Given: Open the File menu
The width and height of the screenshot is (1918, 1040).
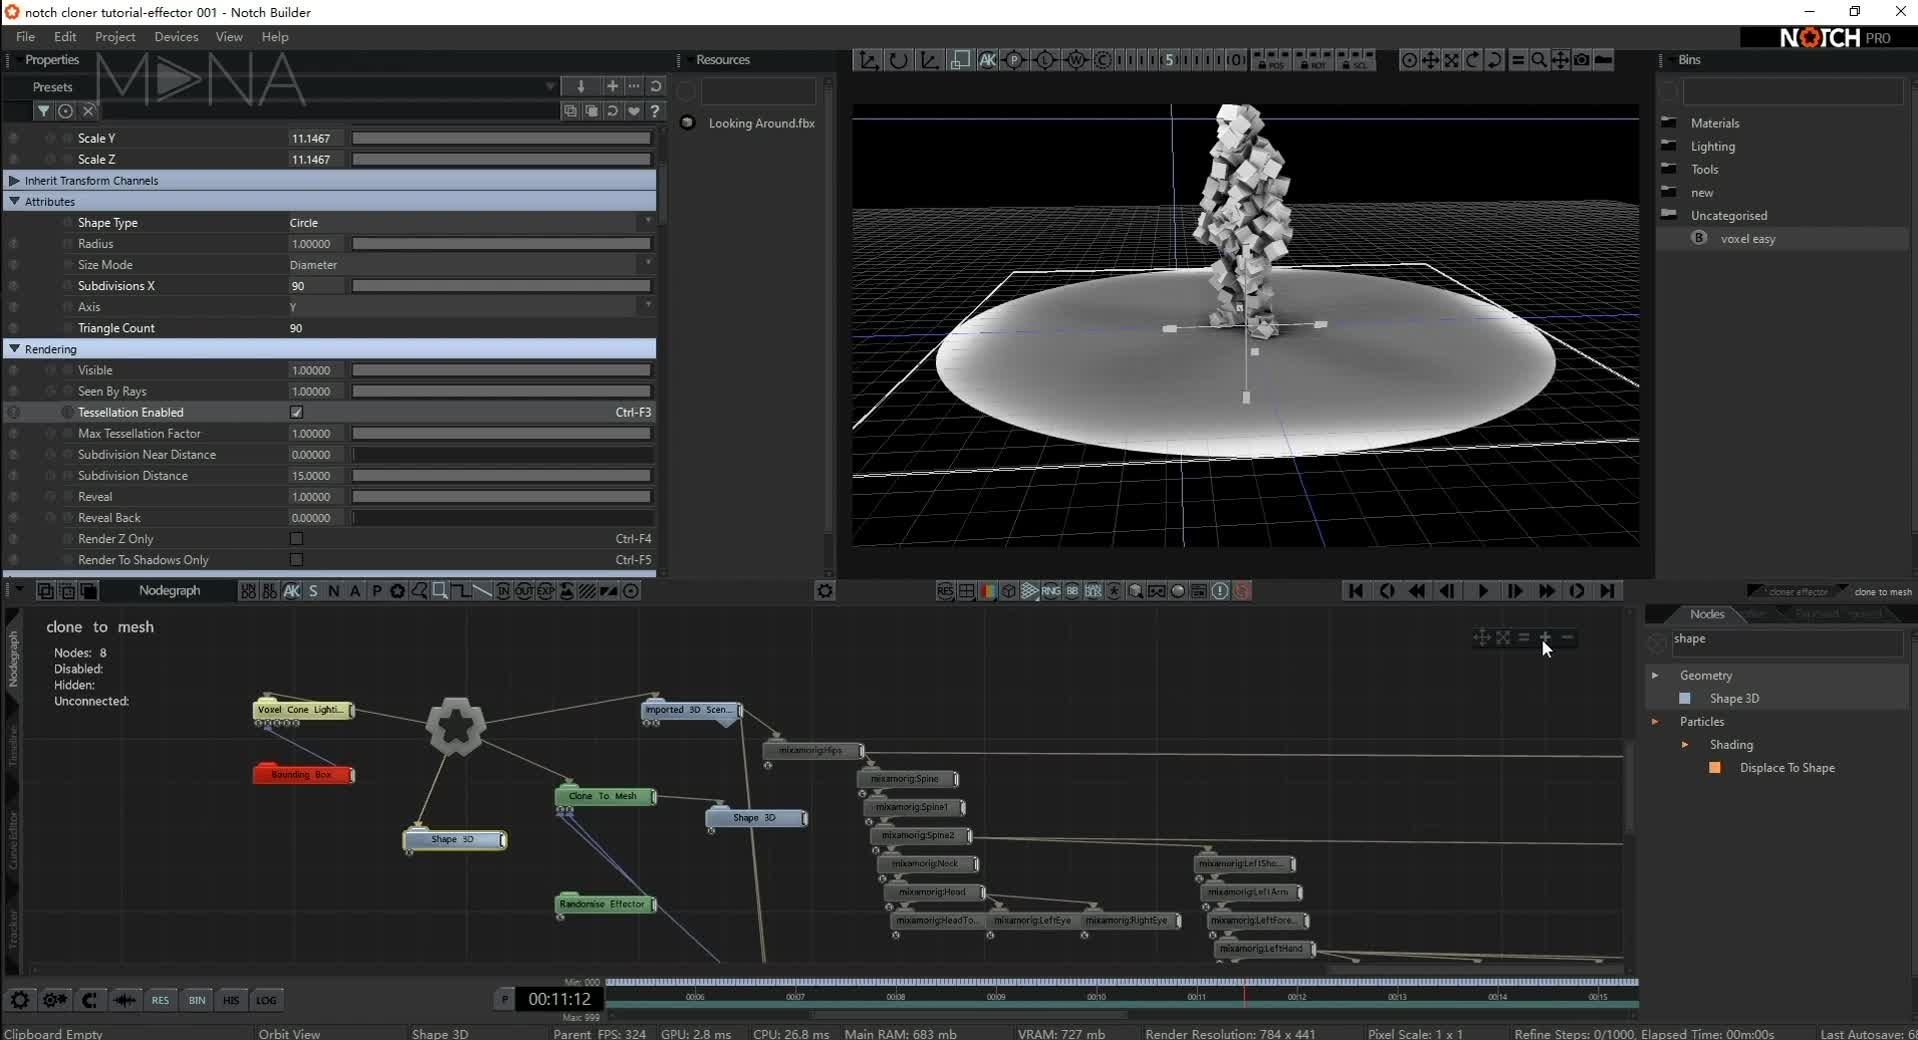Looking at the screenshot, I should click(26, 37).
